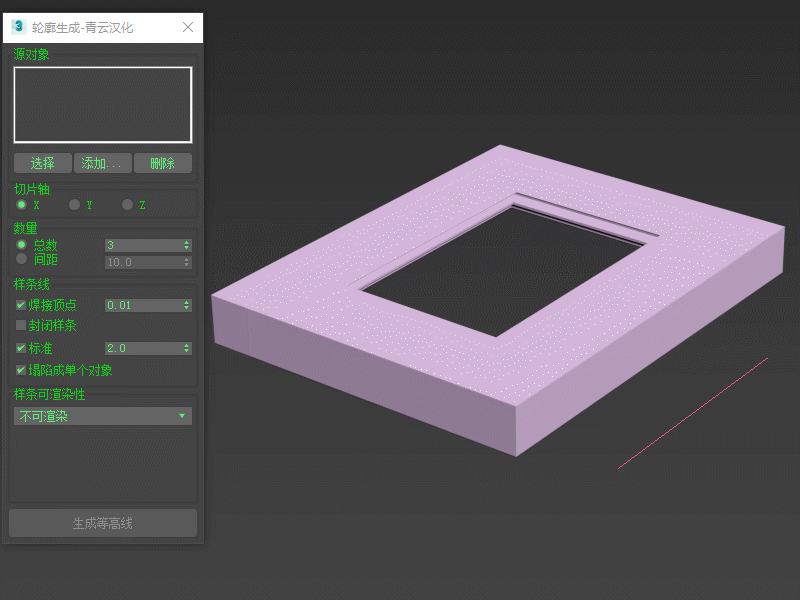Click the 选择 button
This screenshot has width=800, height=600.
click(x=43, y=163)
